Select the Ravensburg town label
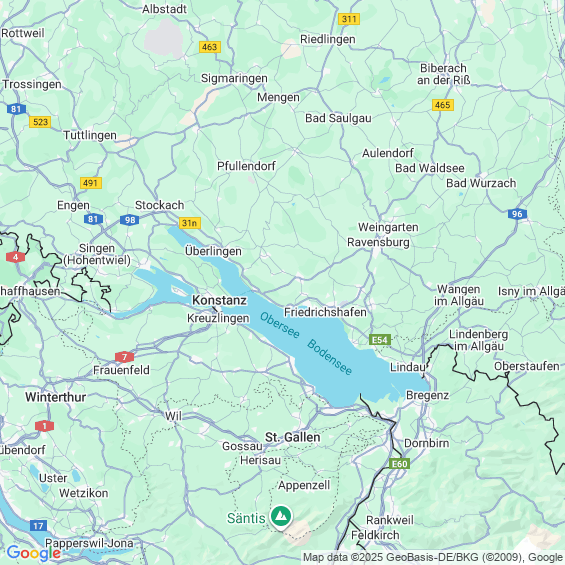The height and width of the screenshot is (565, 565). click(378, 243)
